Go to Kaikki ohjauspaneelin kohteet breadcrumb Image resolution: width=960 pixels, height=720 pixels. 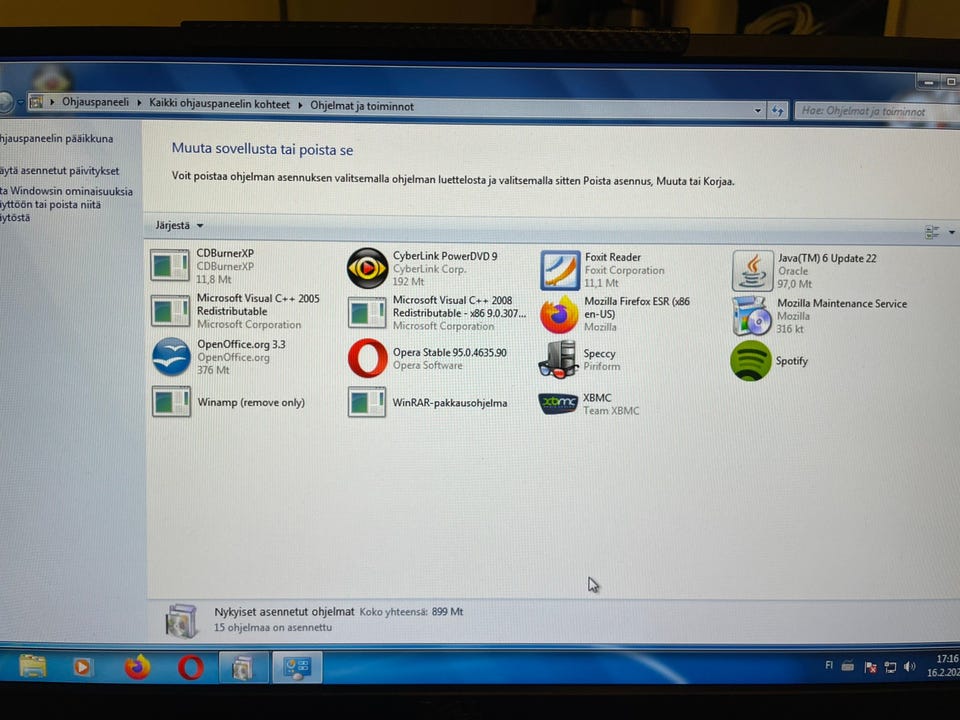pos(219,104)
